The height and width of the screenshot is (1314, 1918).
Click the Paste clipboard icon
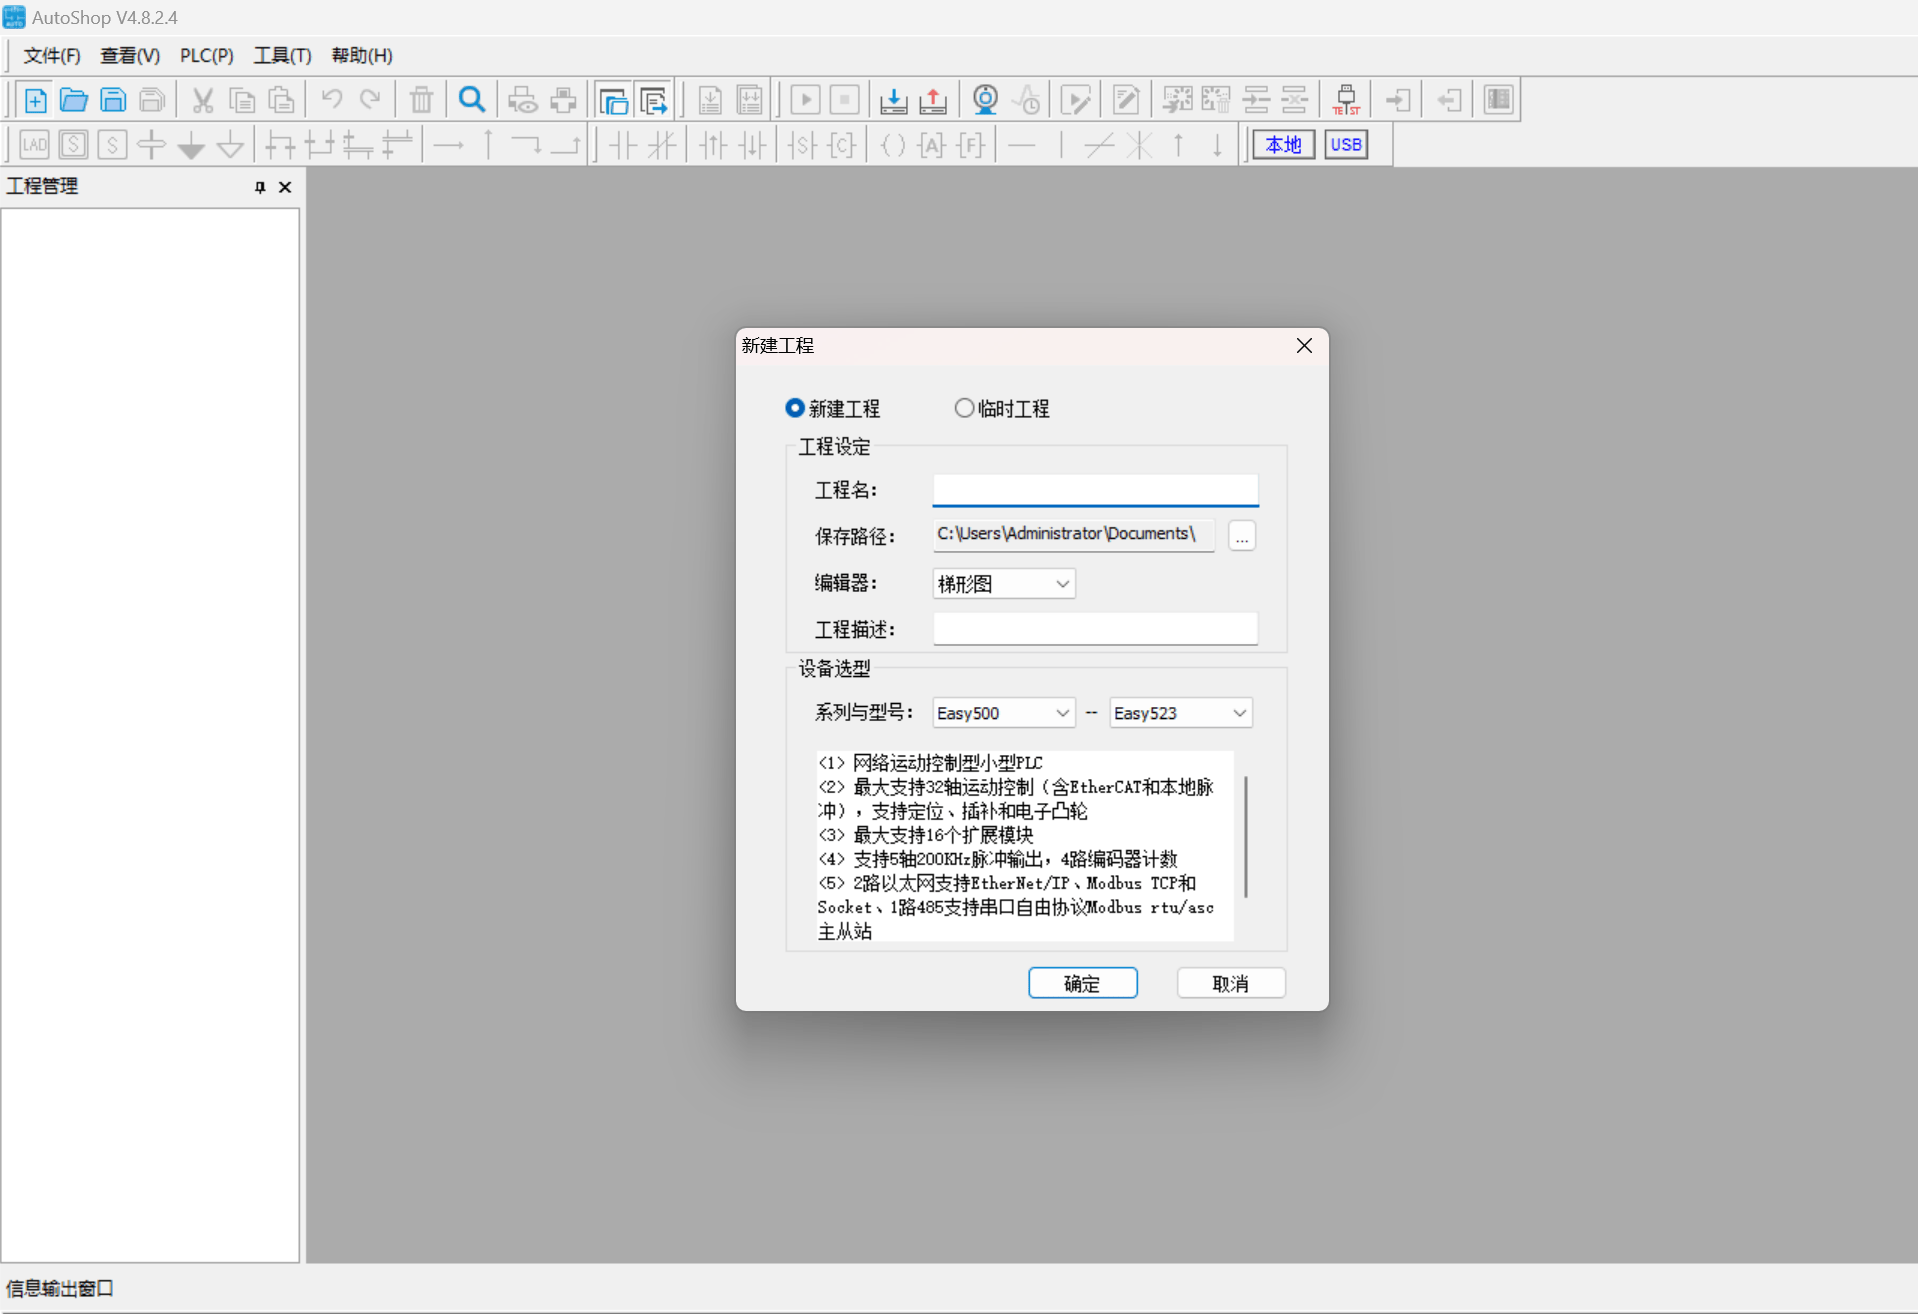[x=282, y=100]
